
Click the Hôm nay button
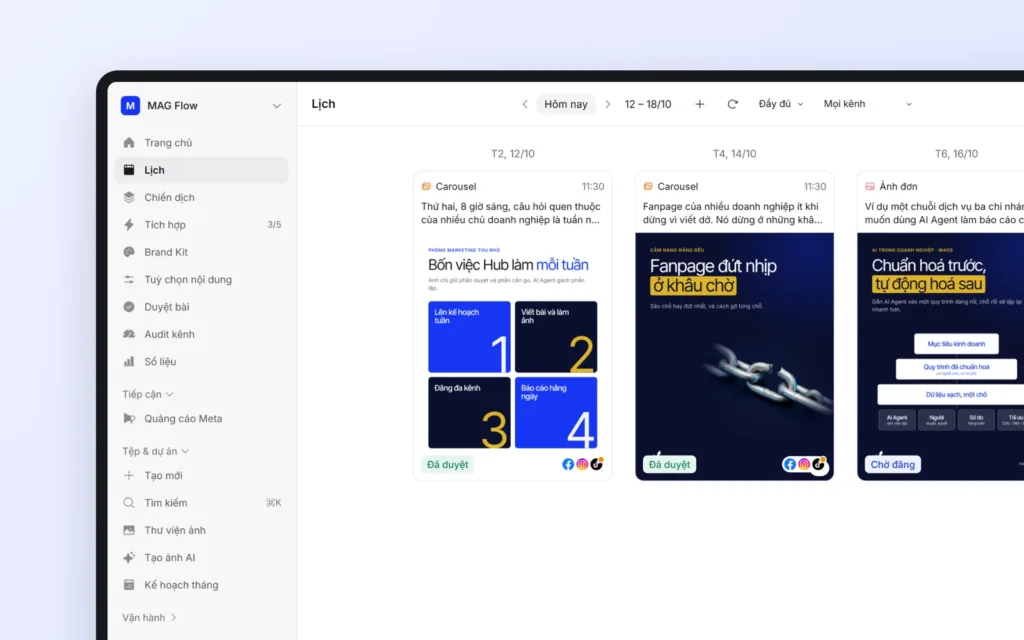566,104
